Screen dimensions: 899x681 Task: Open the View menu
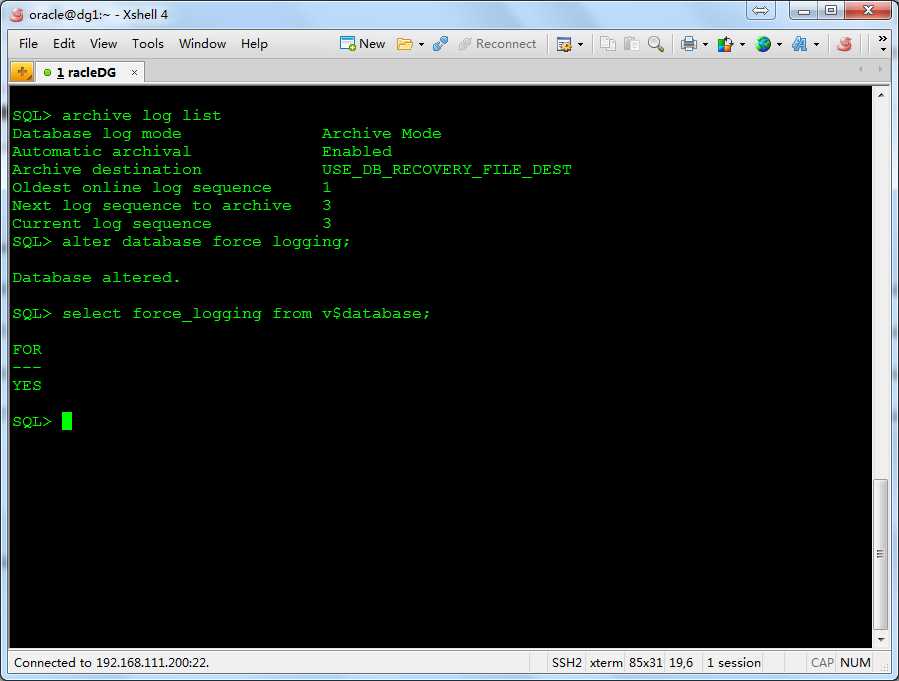[103, 44]
